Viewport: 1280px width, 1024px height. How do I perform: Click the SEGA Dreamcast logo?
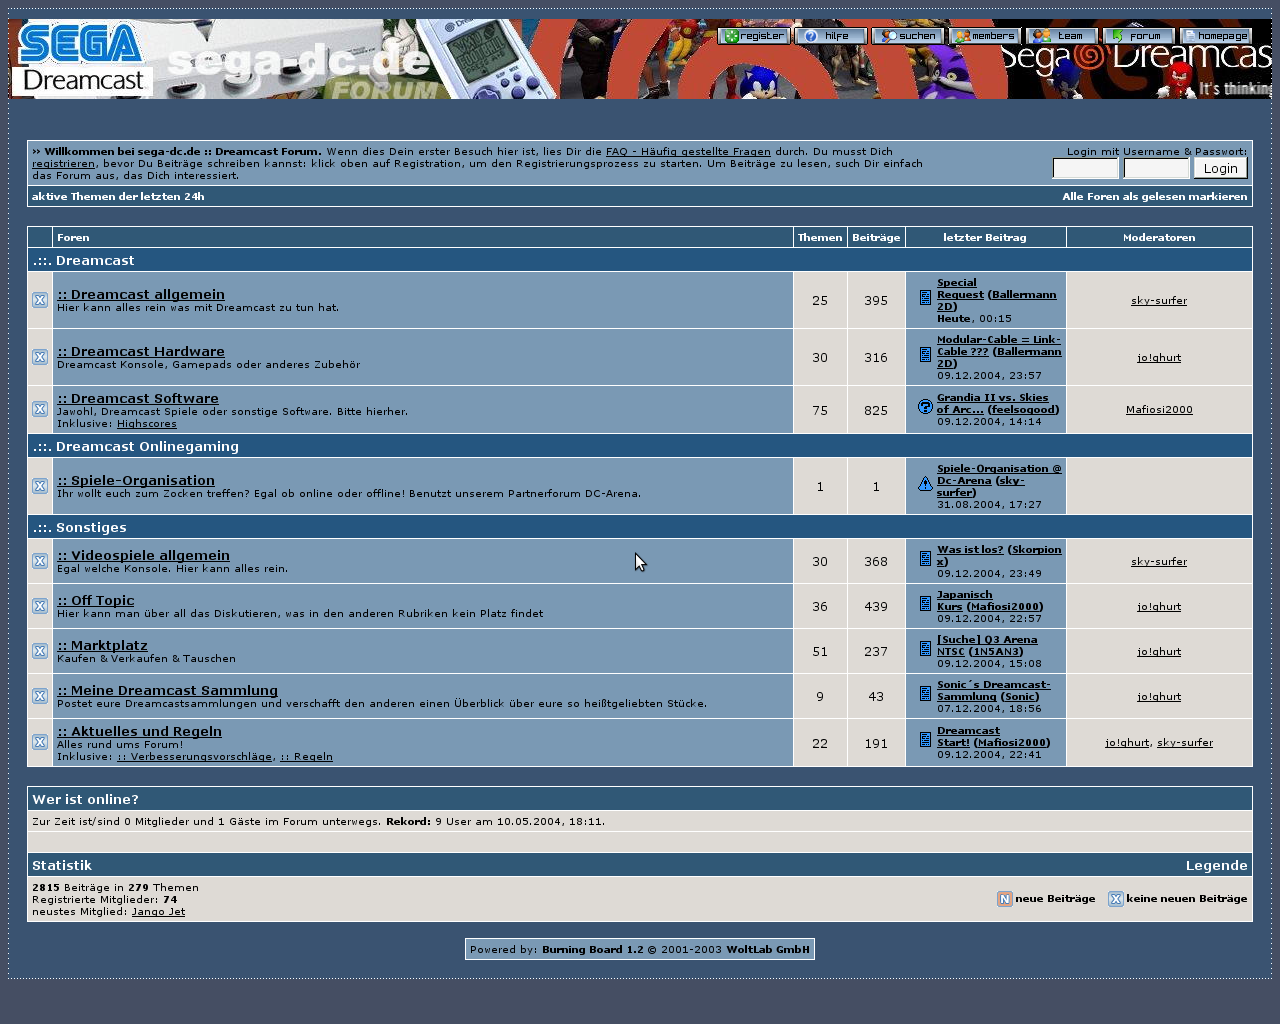(x=82, y=59)
